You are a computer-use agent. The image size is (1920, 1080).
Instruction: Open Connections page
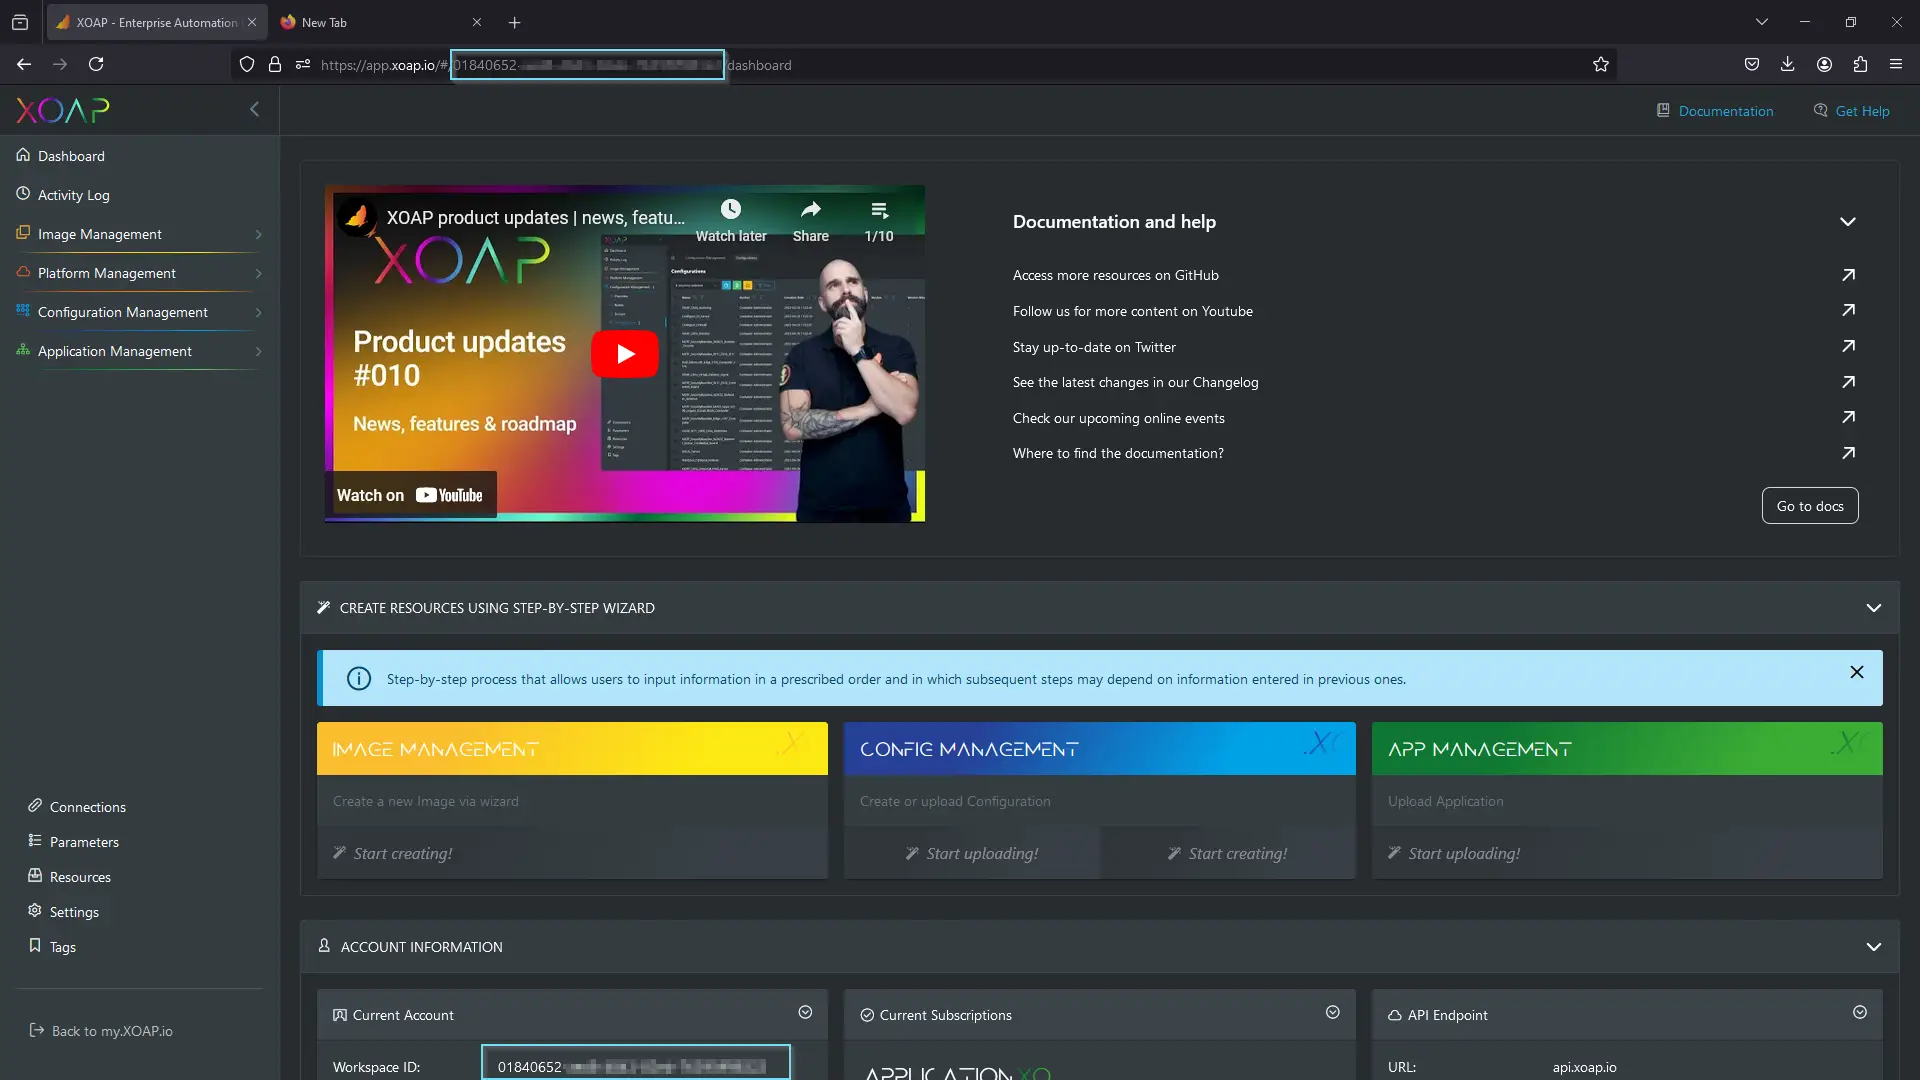[x=88, y=807]
